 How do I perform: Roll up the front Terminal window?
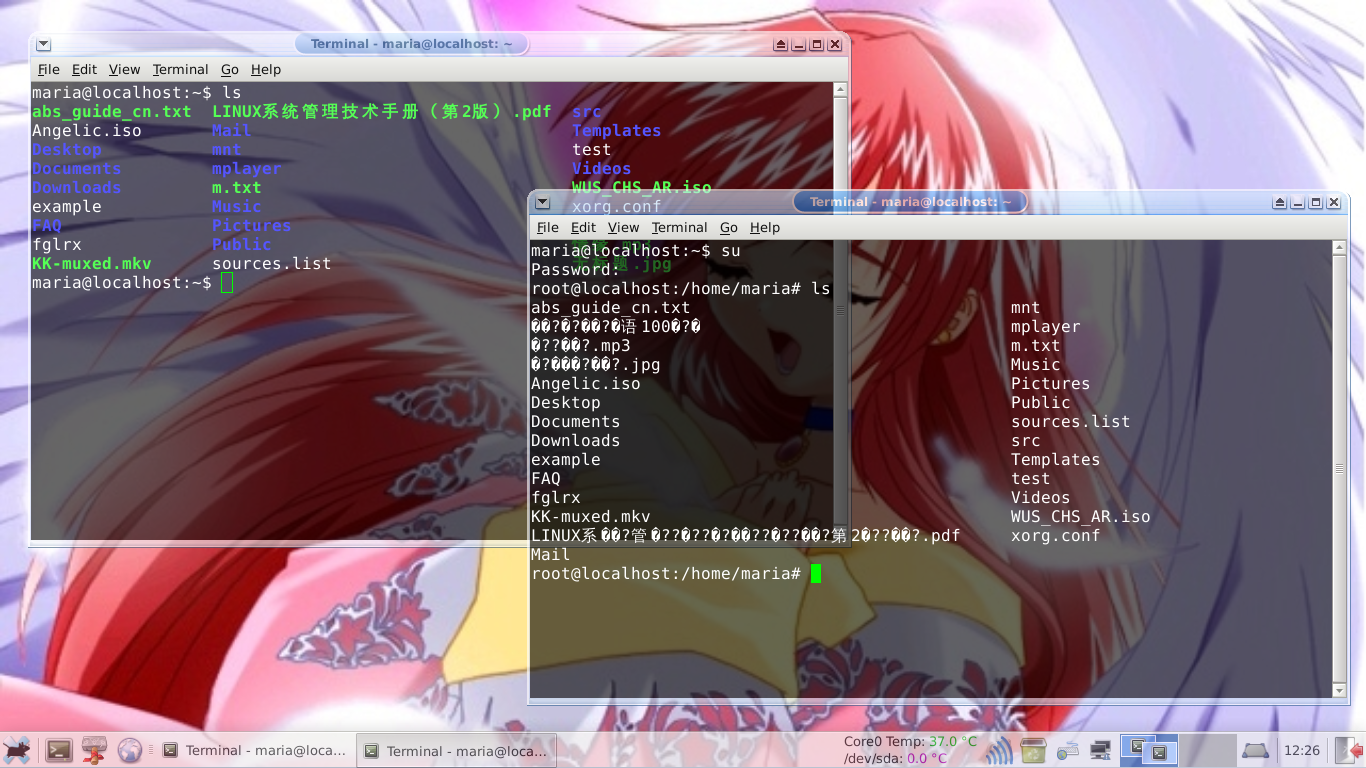[x=1280, y=203]
